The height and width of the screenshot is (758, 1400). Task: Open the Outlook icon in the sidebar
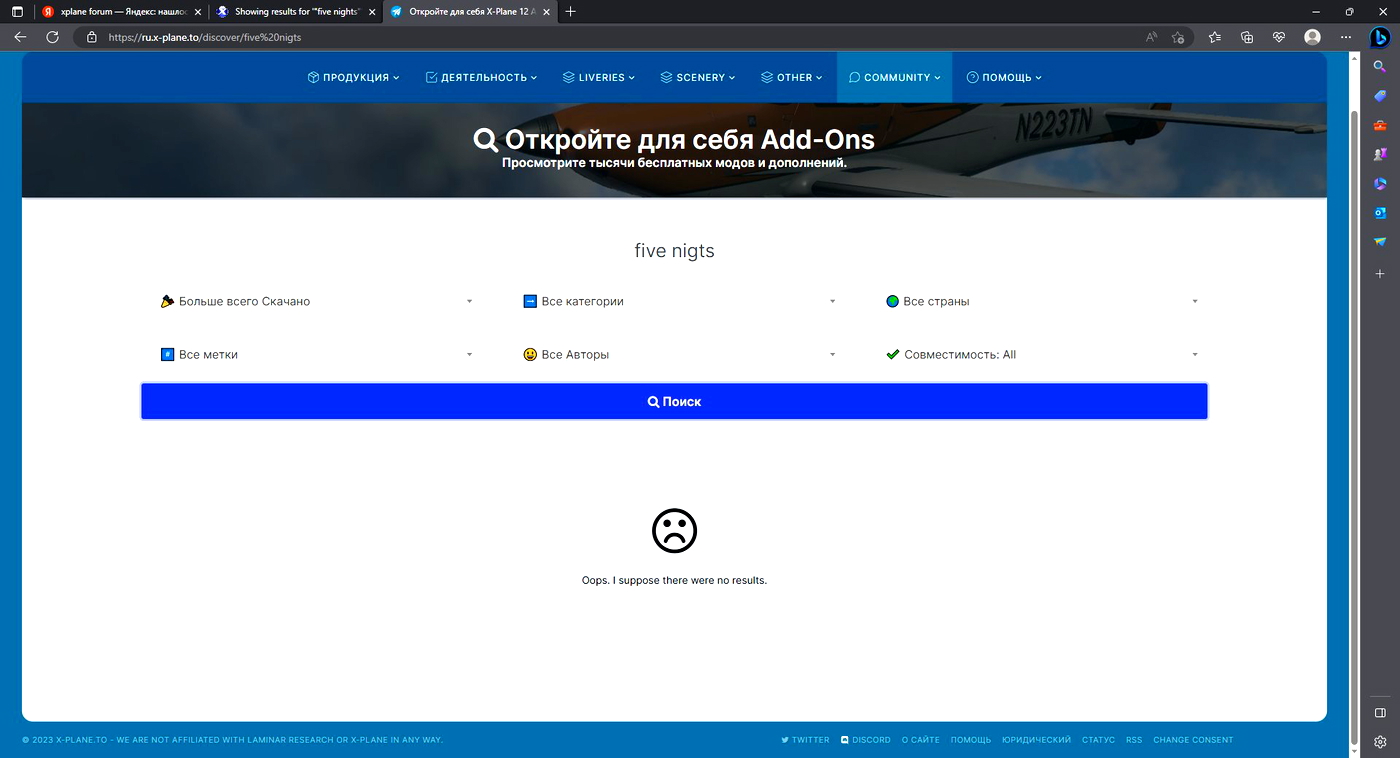tap(1380, 213)
